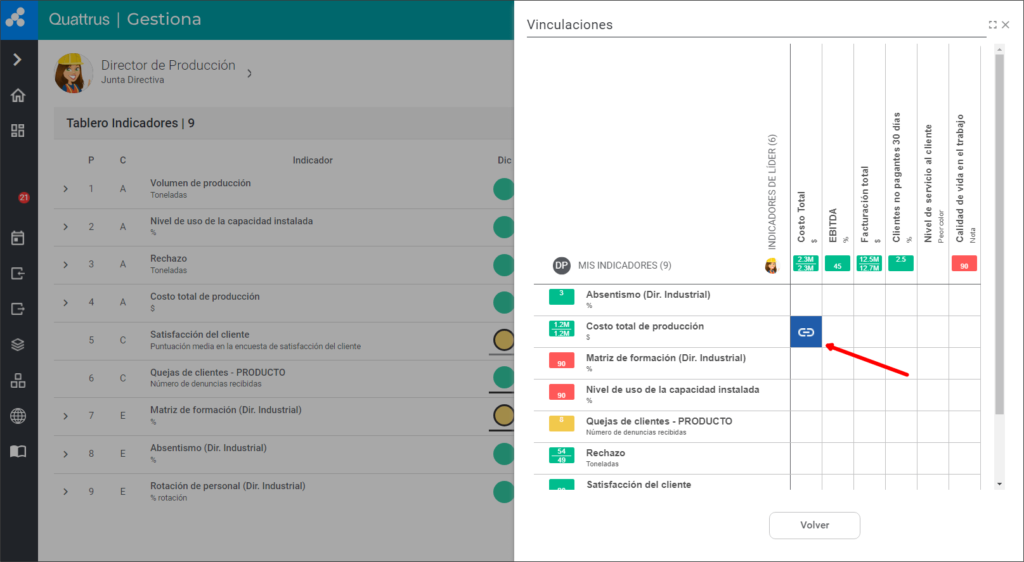1024x562 pixels.
Task: Click yellow status circle for Matriz de formación row 7
Action: tap(504, 416)
